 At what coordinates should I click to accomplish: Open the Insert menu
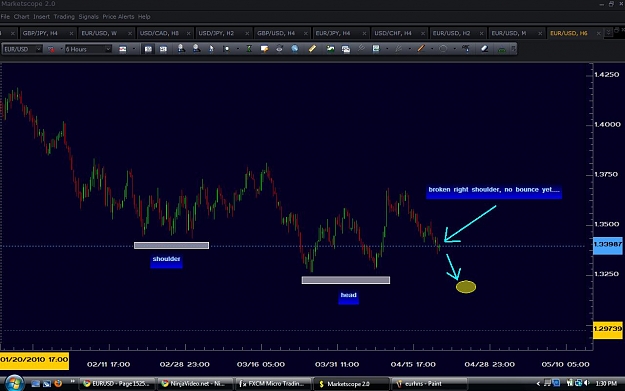click(x=41, y=17)
